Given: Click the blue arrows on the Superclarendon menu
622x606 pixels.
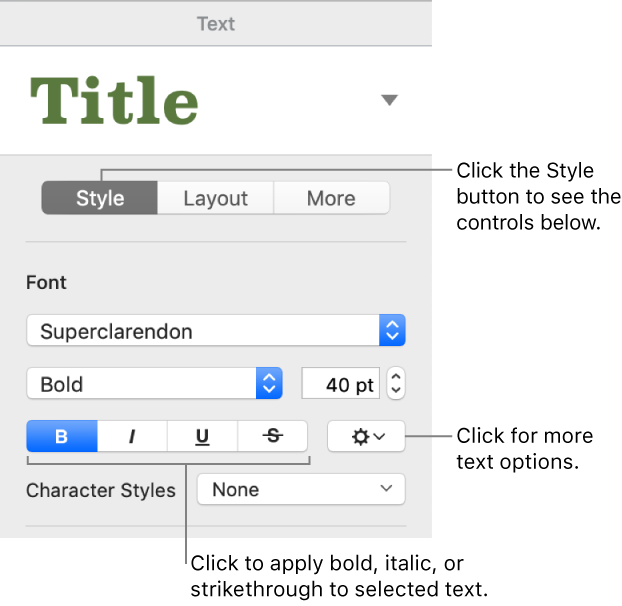Looking at the screenshot, I should click(x=393, y=331).
